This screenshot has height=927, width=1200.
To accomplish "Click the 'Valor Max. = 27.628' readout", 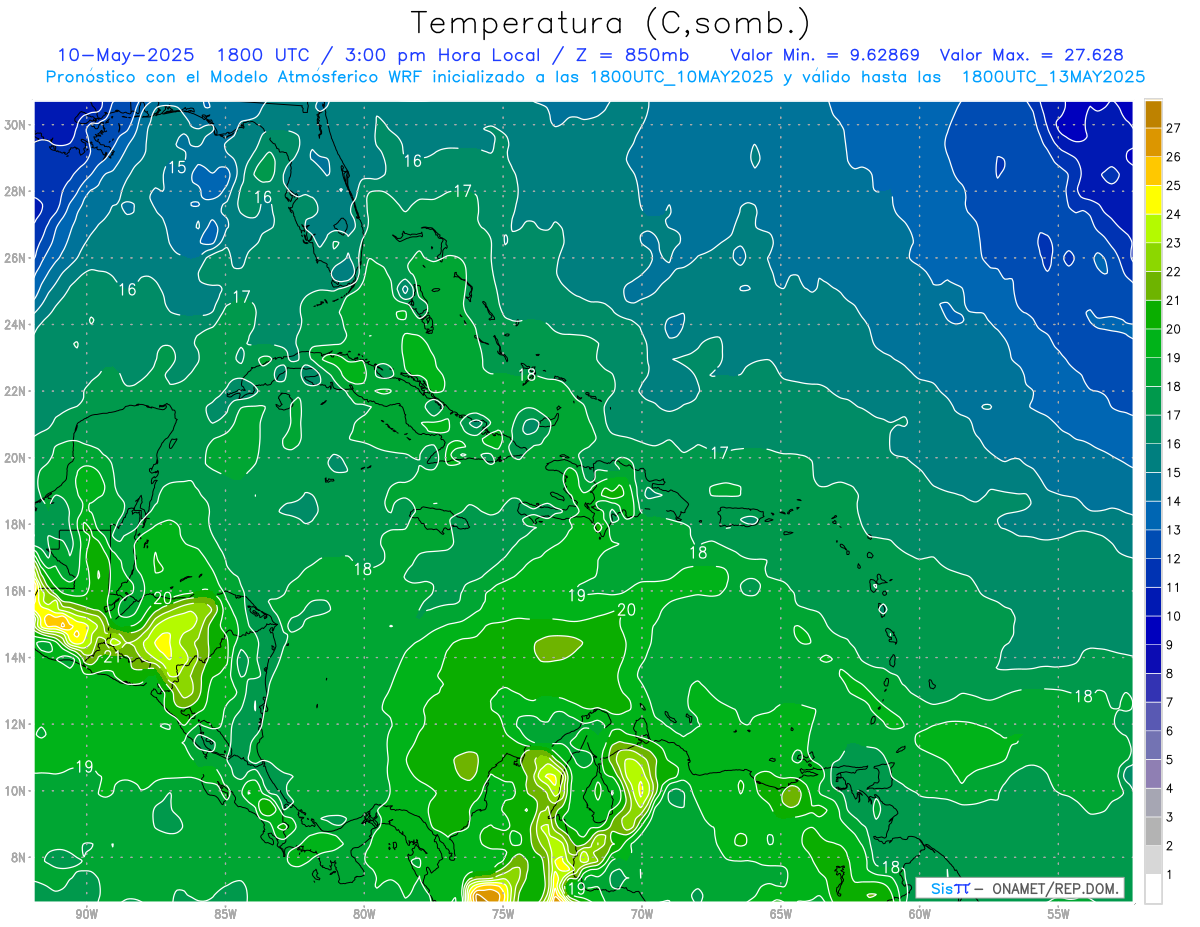I will coord(1032,55).
